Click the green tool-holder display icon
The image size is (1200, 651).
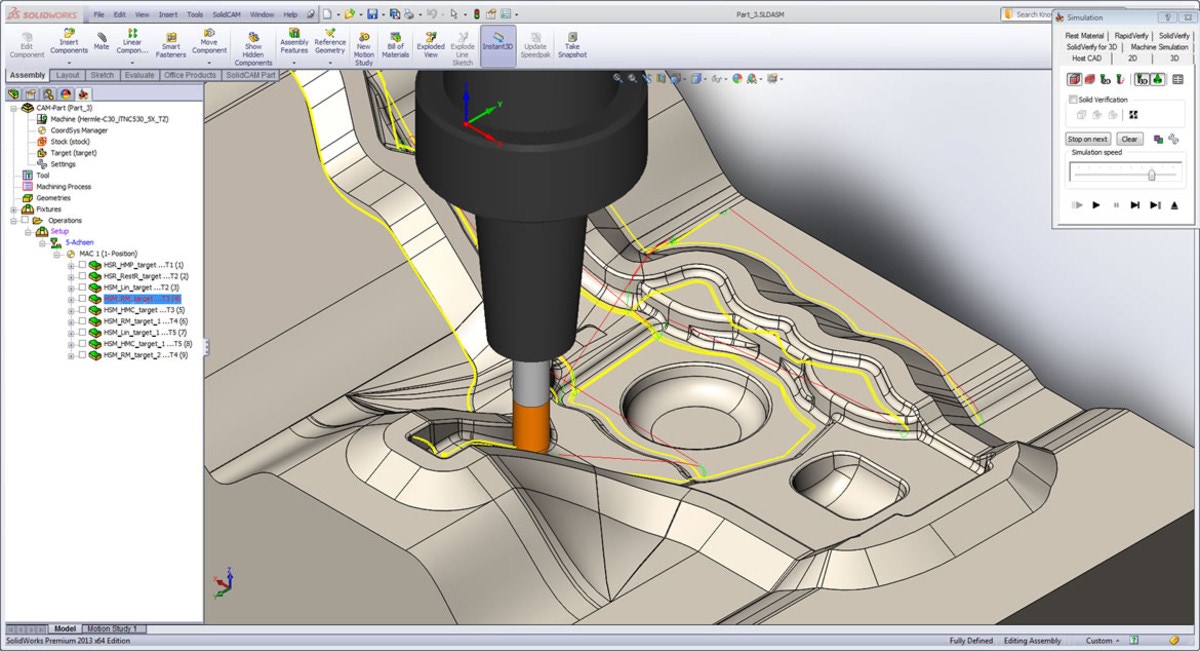1156,79
